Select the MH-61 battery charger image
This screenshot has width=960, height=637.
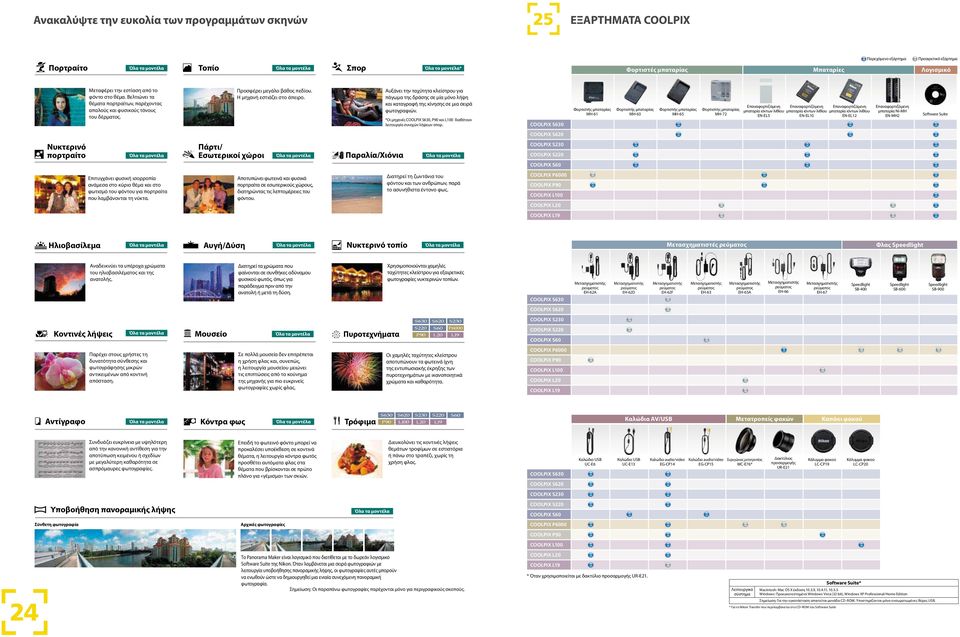click(593, 92)
